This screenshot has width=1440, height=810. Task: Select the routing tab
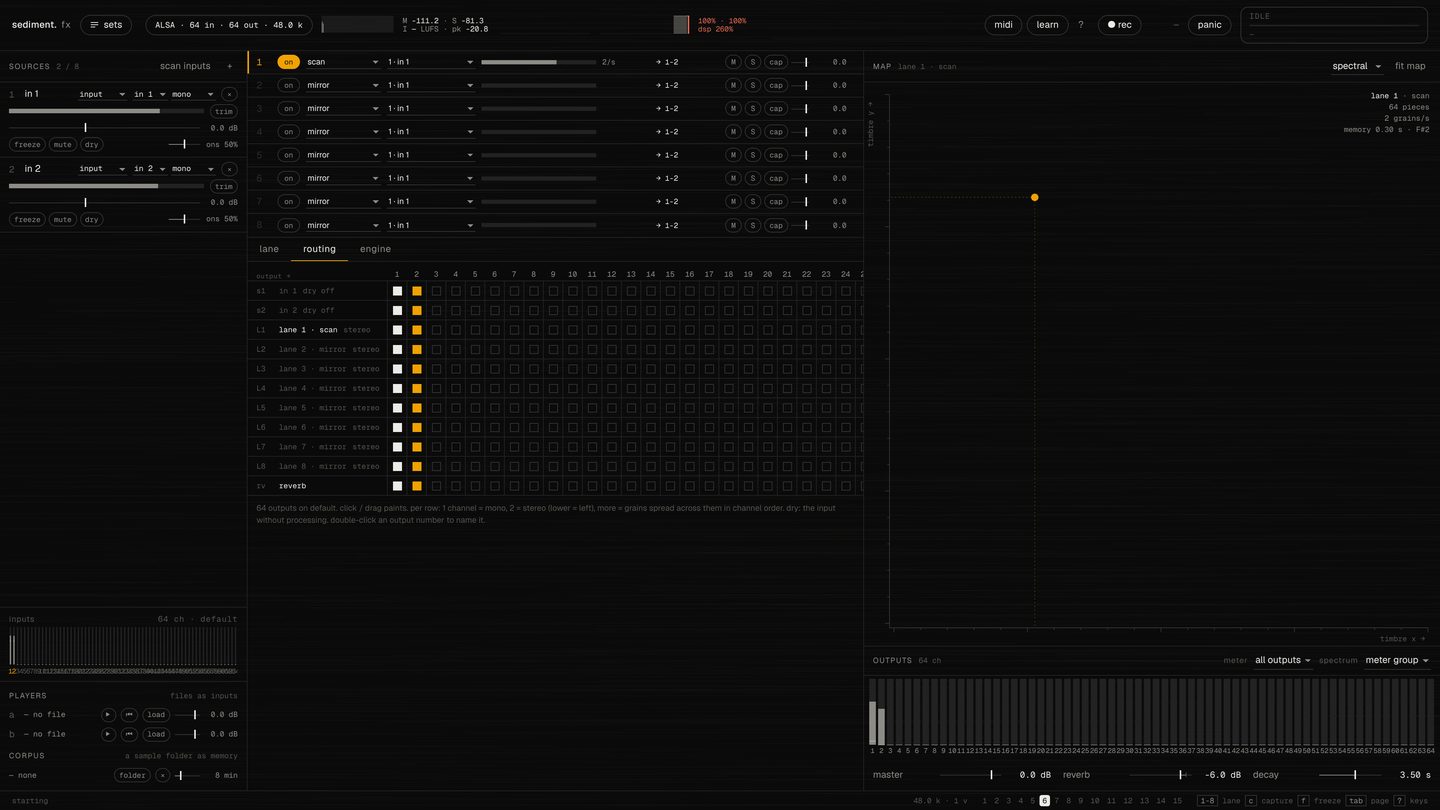[x=319, y=249]
